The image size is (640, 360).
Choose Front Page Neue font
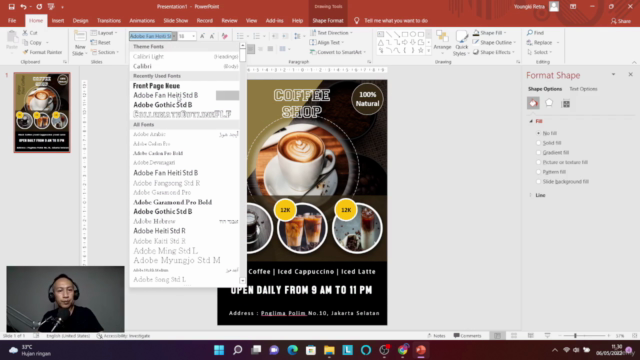(184, 86)
